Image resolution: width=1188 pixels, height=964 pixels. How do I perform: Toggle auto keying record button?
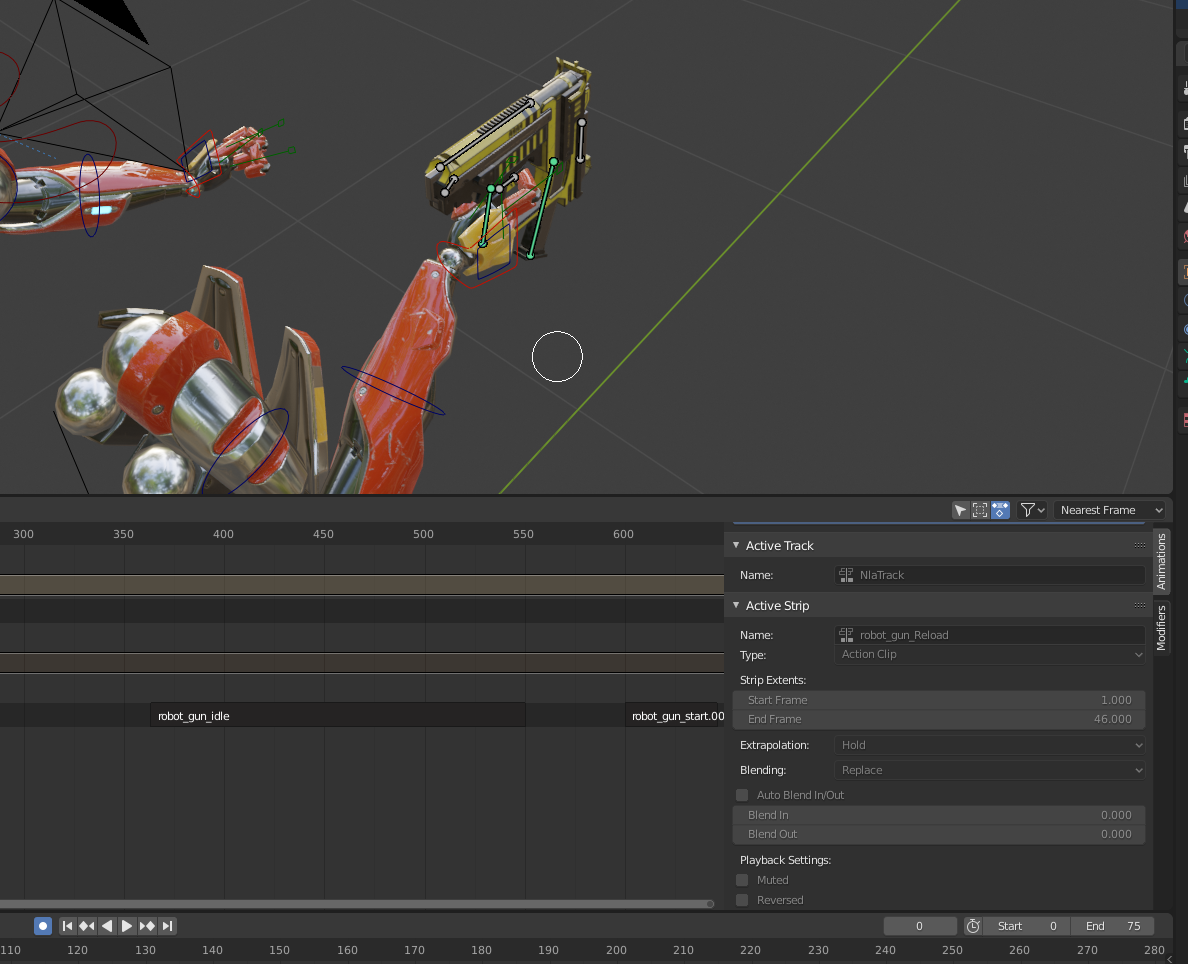43,926
